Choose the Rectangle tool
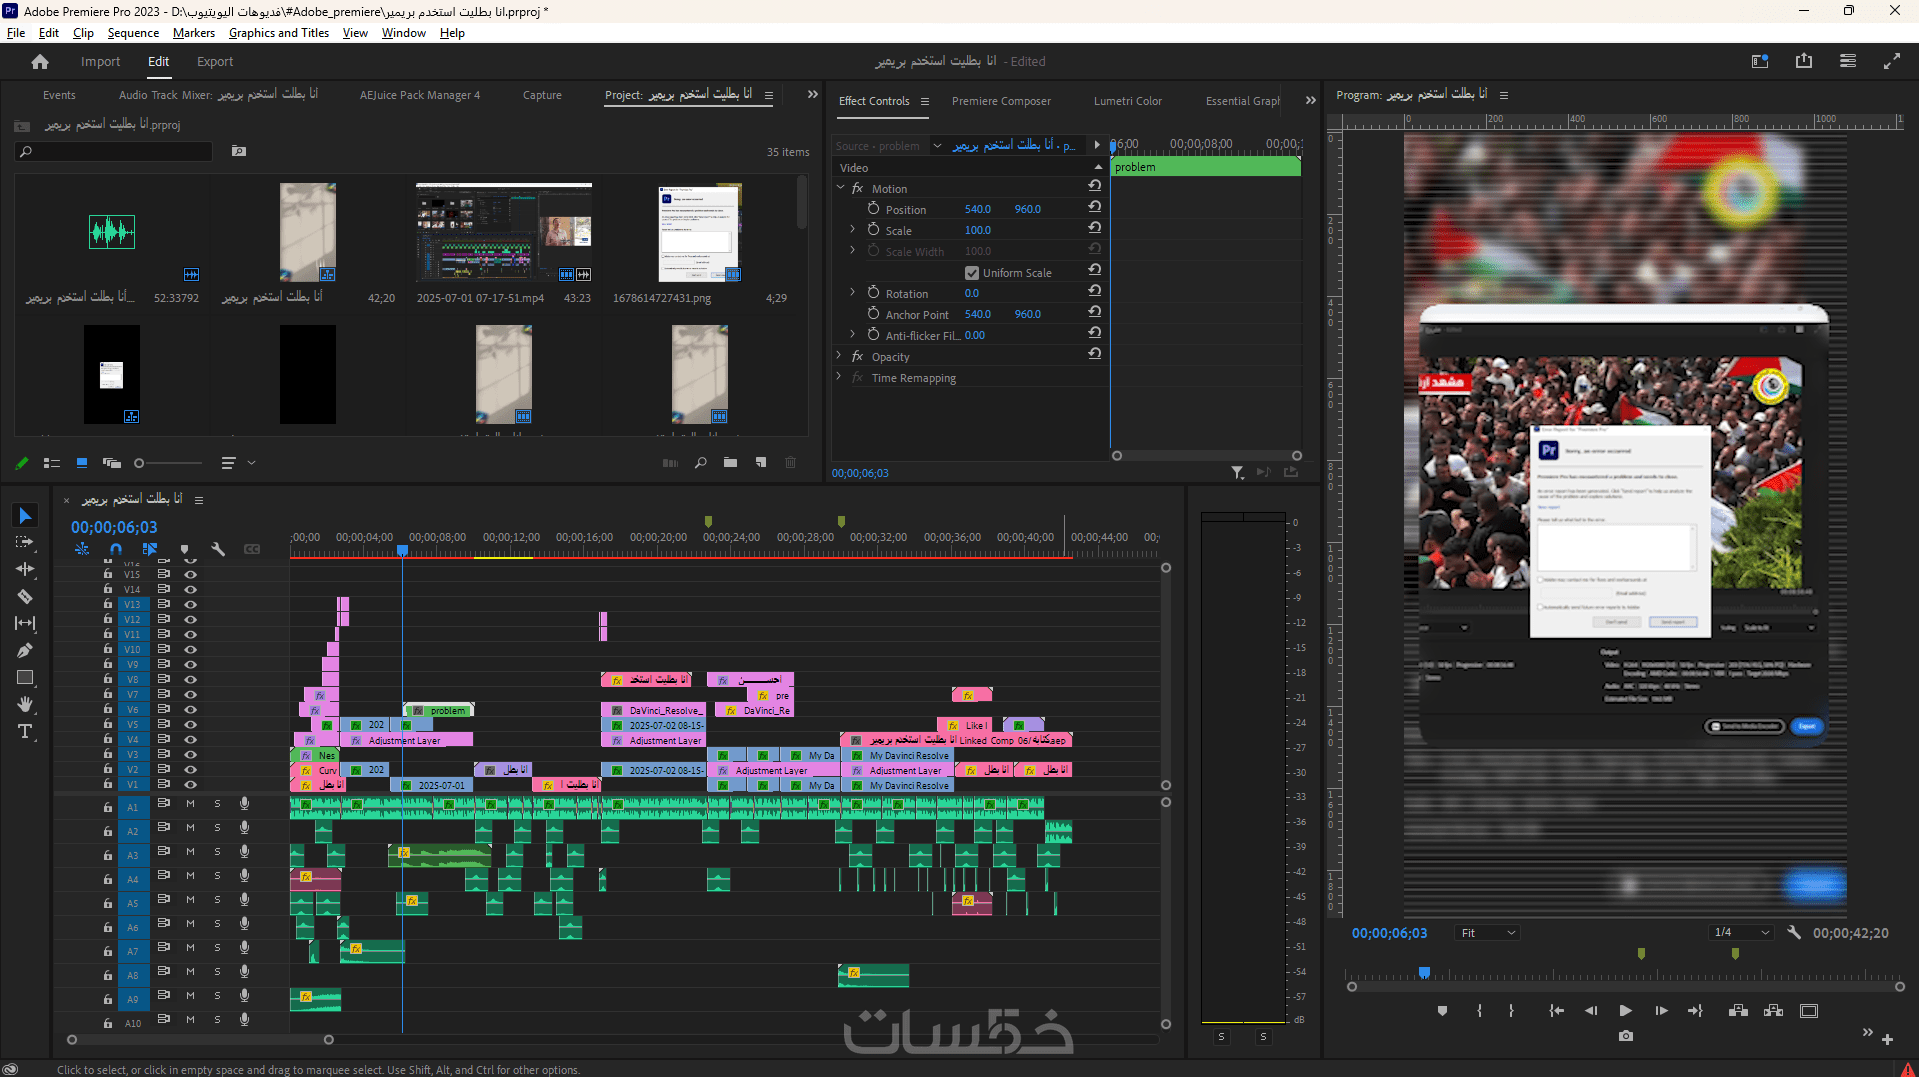 pos(25,677)
